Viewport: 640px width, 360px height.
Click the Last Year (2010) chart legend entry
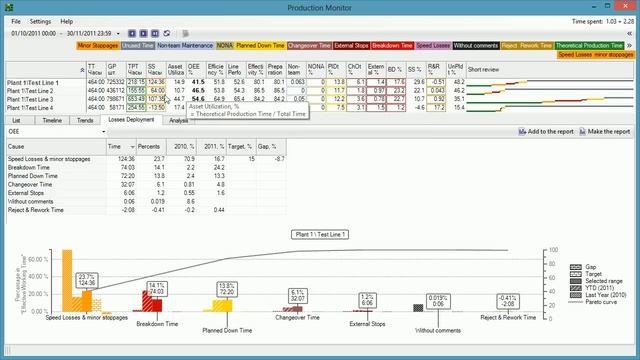[598, 295]
